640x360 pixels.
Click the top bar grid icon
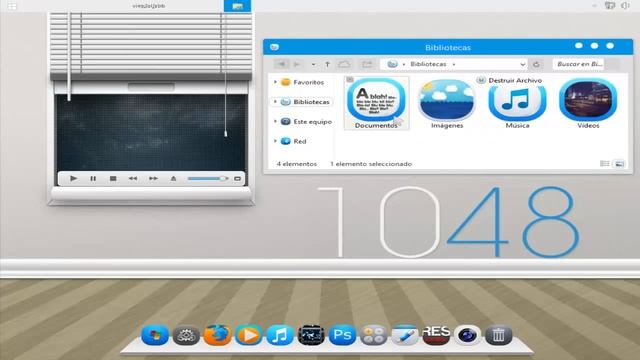[x=12, y=6]
